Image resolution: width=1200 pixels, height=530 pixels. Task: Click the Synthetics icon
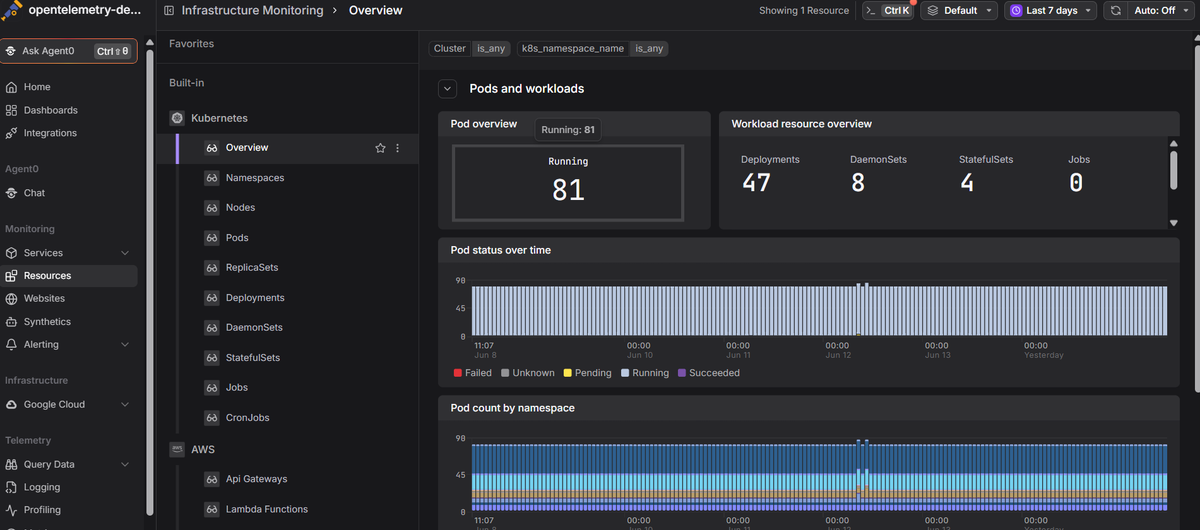click(x=11, y=322)
